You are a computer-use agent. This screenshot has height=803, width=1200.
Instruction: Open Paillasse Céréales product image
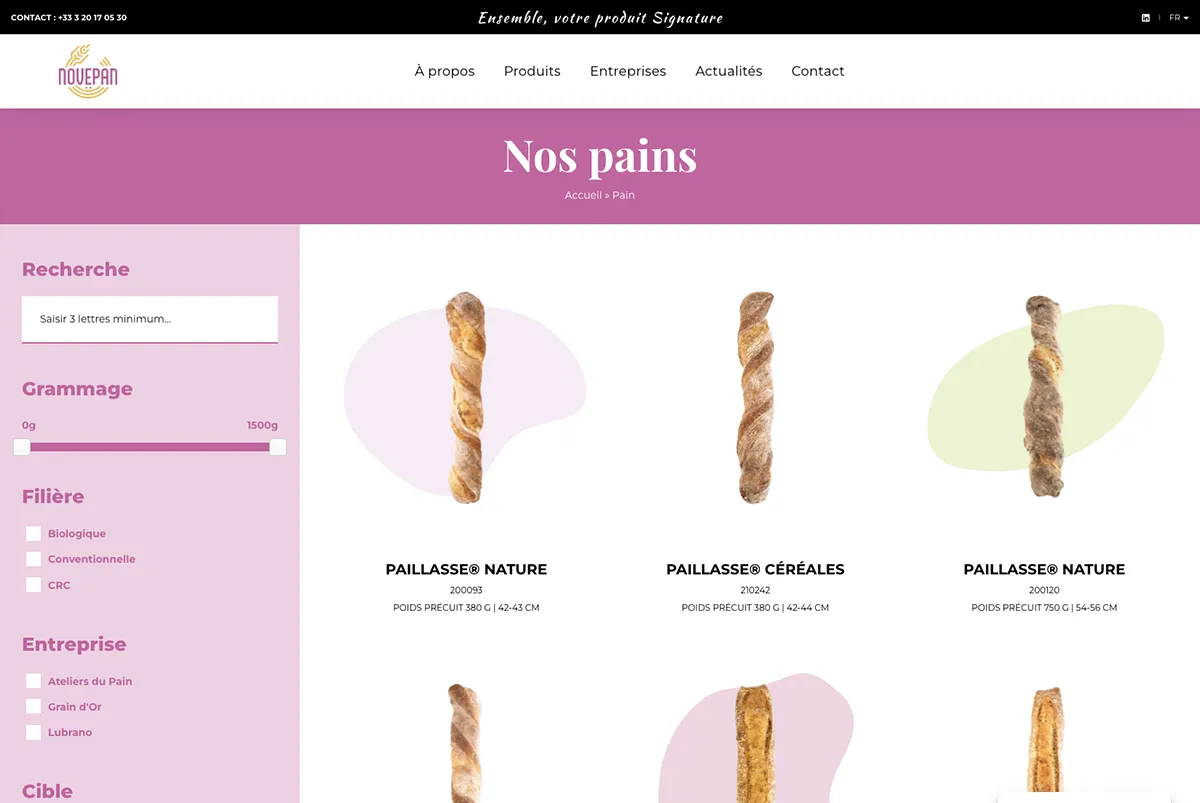coord(756,397)
